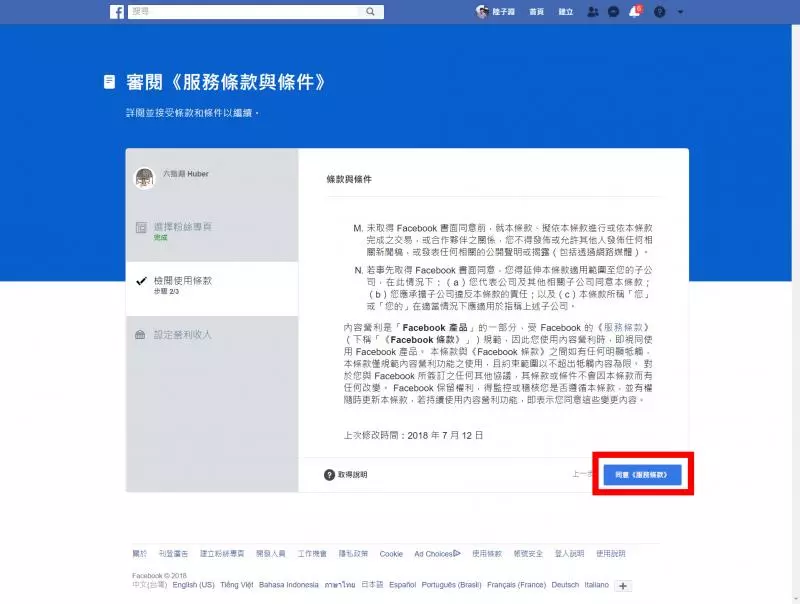Switch language to Tiếng Việt
The height and width of the screenshot is (604, 800).
pos(237,585)
